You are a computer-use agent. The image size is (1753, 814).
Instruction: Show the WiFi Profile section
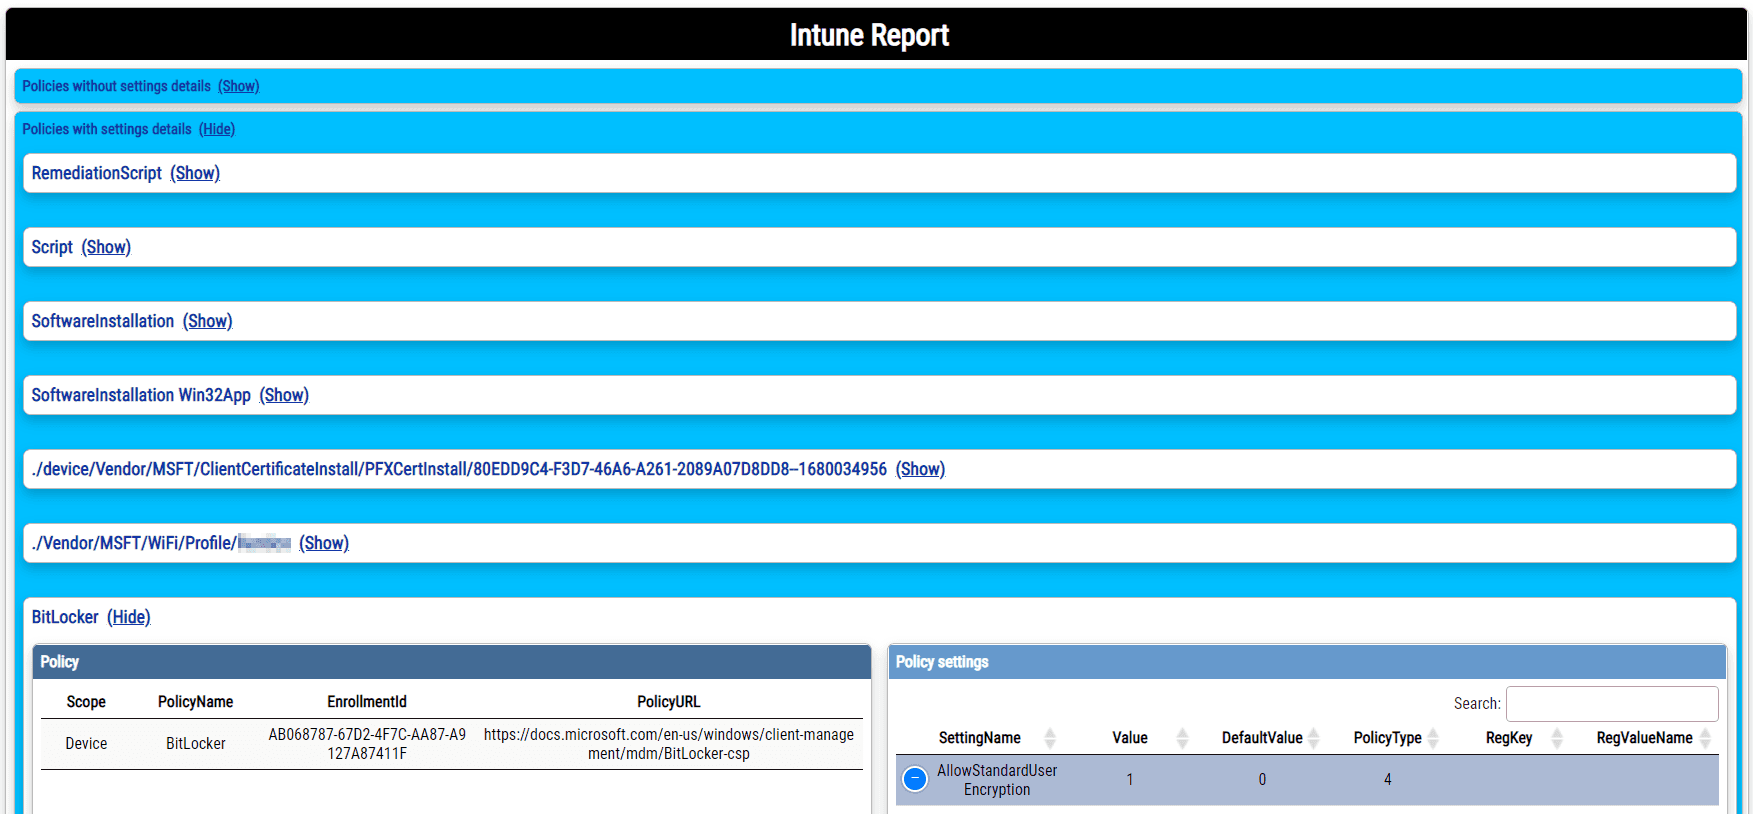(x=324, y=543)
